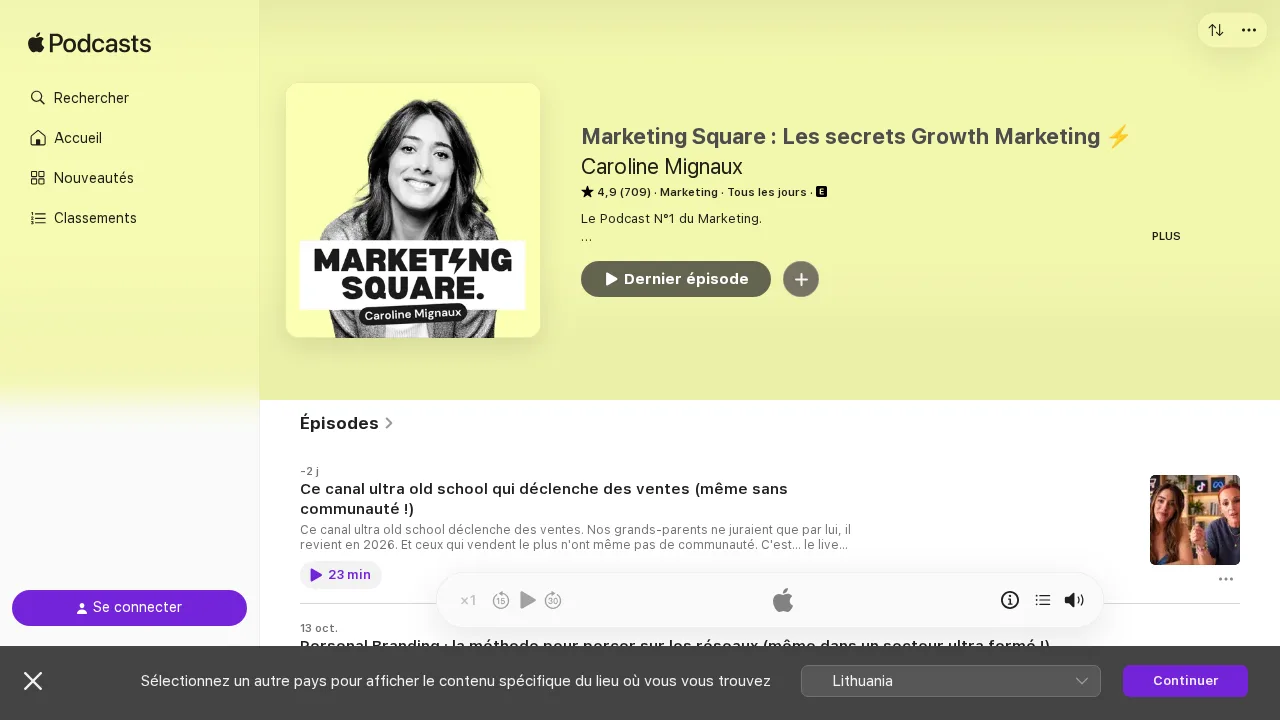1280x720 pixels.
Task: Show episode info icon in player
Action: pyautogui.click(x=1010, y=600)
